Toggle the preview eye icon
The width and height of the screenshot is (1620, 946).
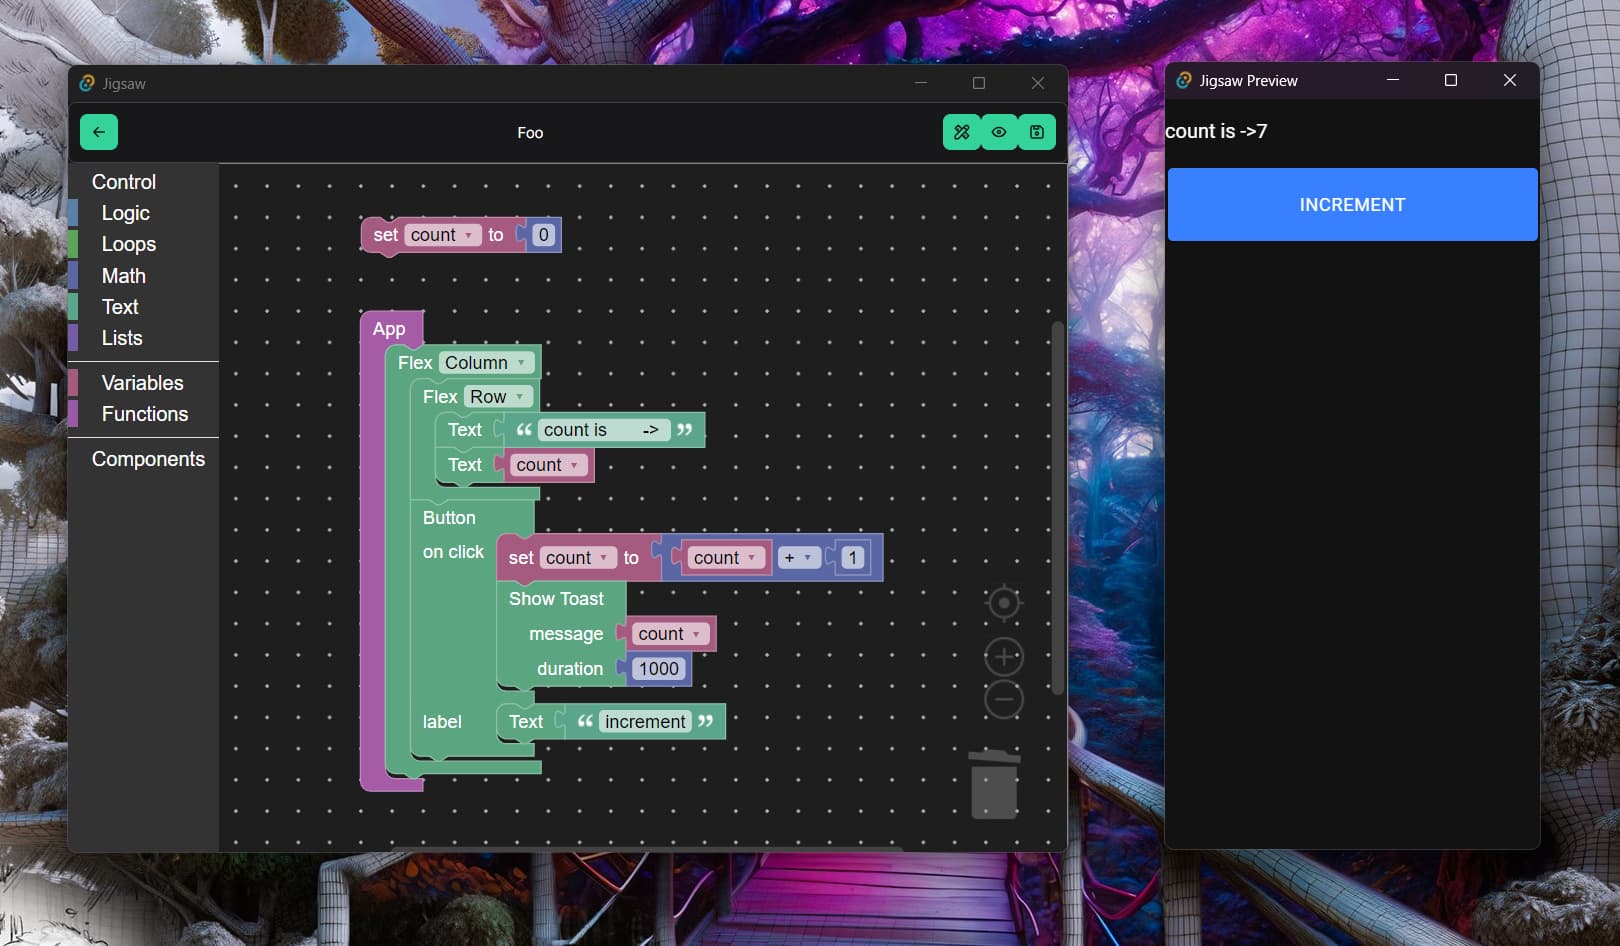coord(999,132)
